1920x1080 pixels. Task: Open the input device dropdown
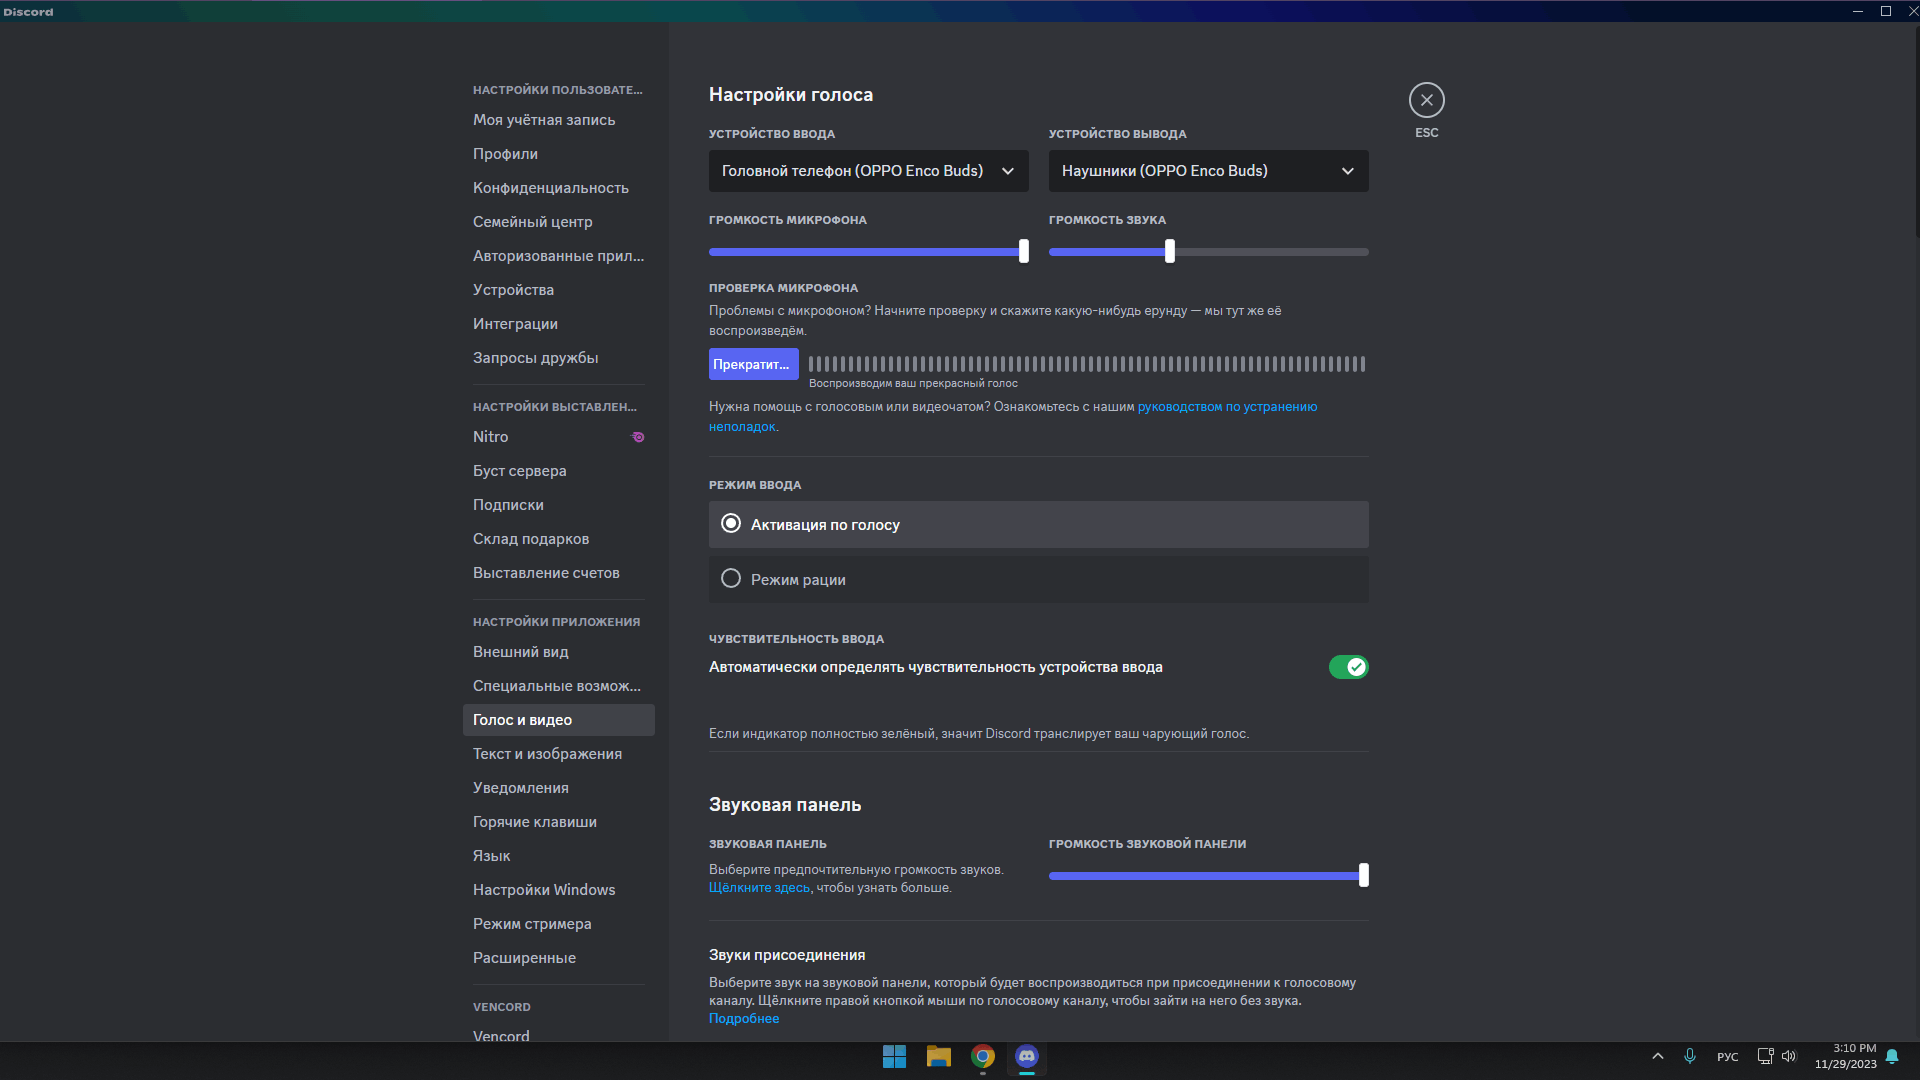(x=868, y=171)
